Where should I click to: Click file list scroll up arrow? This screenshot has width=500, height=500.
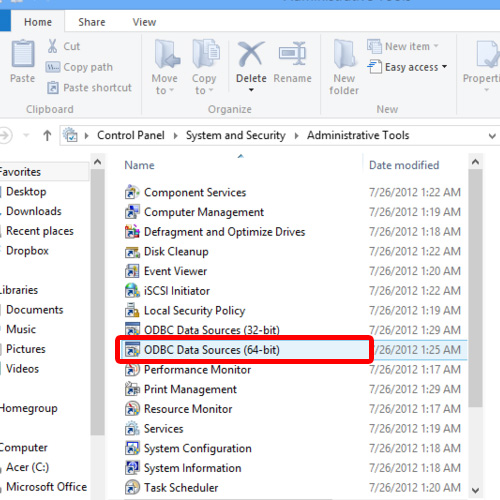click(475, 162)
